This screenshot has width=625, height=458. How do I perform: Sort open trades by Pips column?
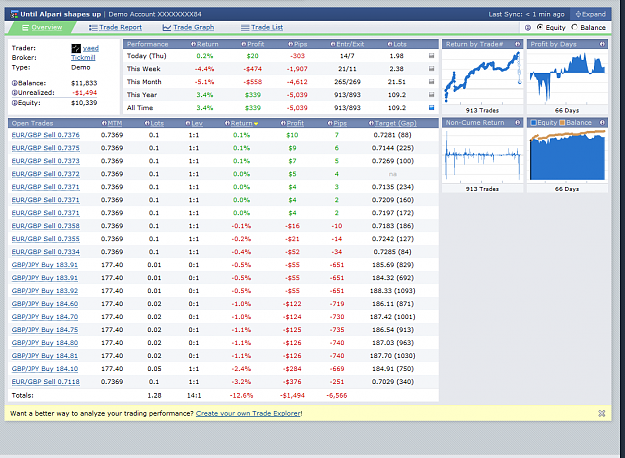[340, 124]
